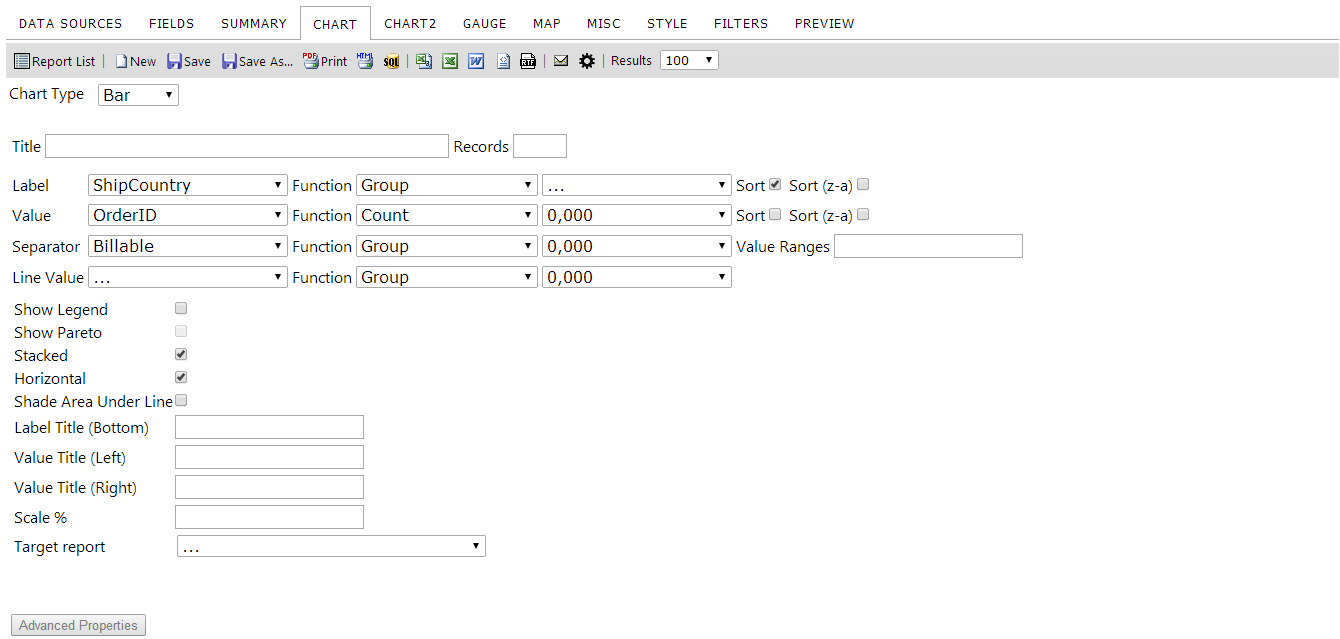Image resolution: width=1340 pixels, height=639 pixels.
Task: Click the second green Excel icon
Action: coord(450,61)
